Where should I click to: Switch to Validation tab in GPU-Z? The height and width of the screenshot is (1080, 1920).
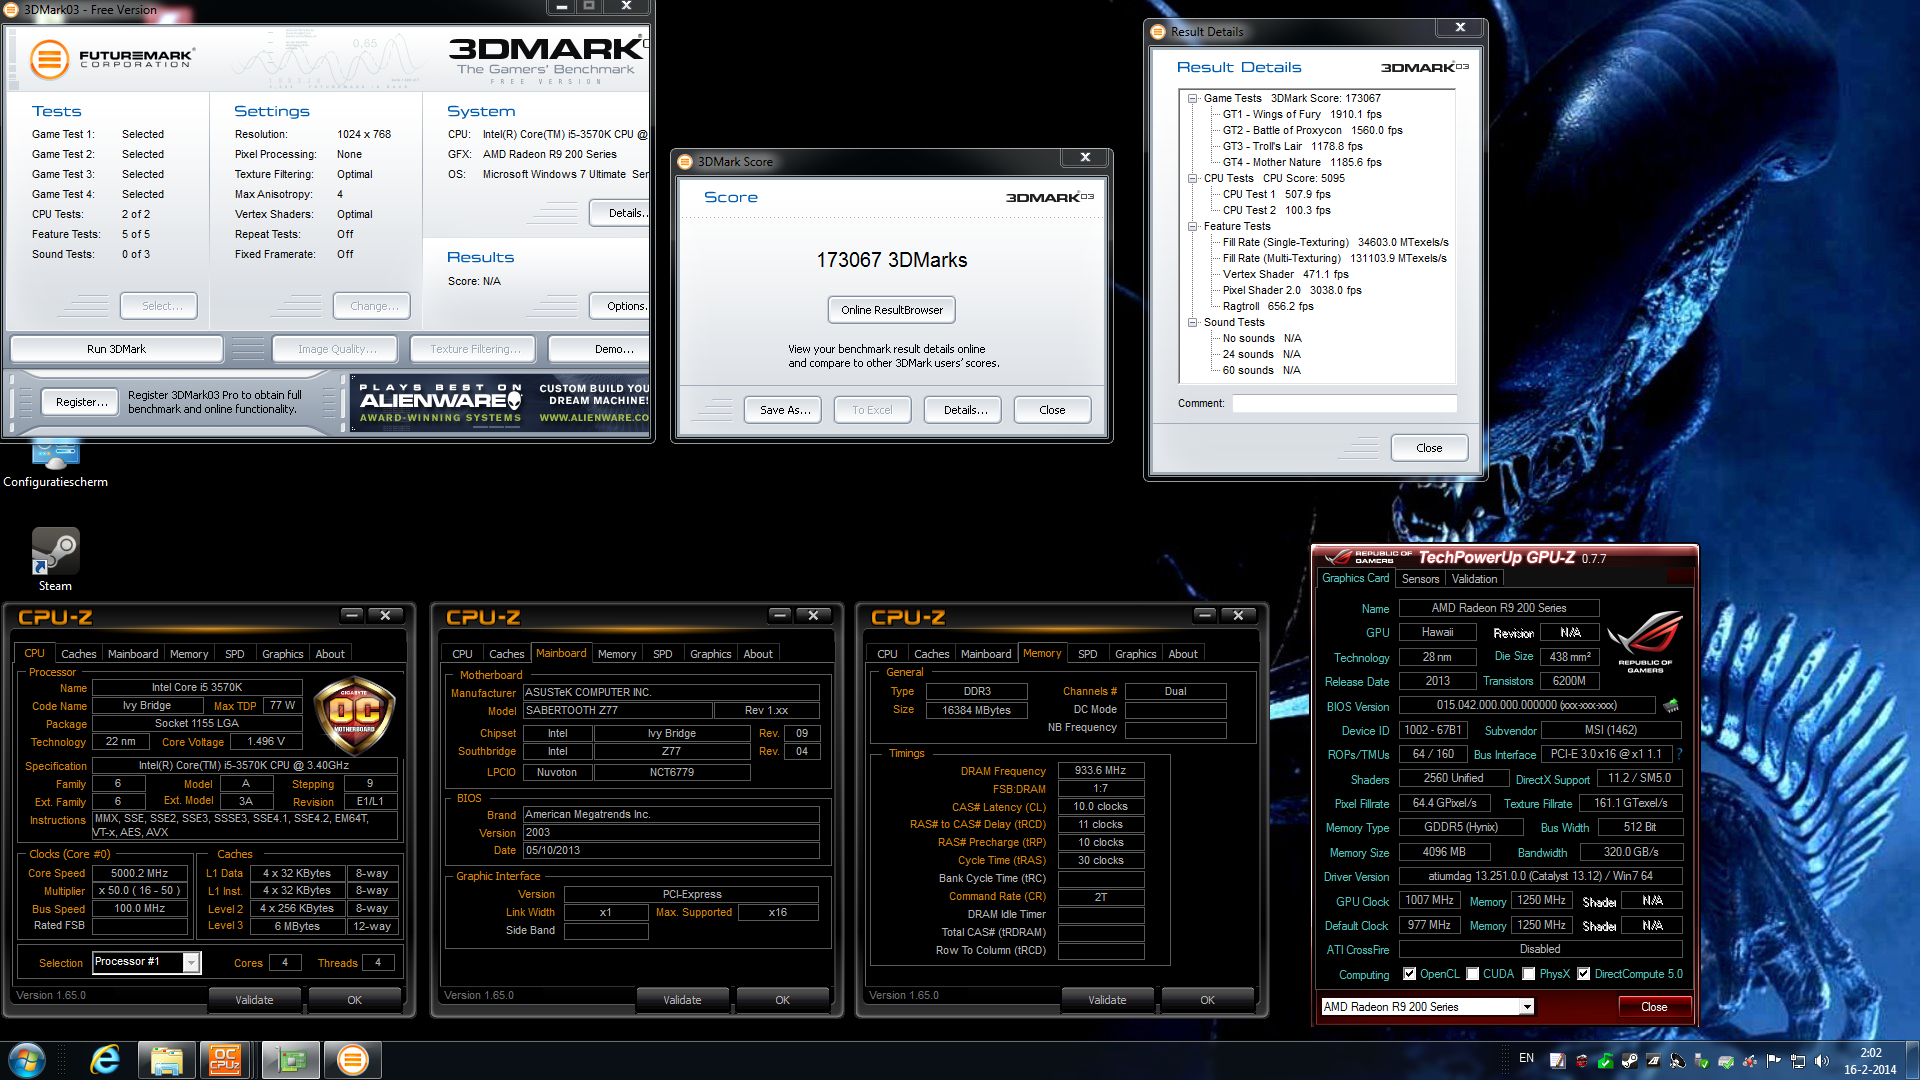(x=1474, y=579)
